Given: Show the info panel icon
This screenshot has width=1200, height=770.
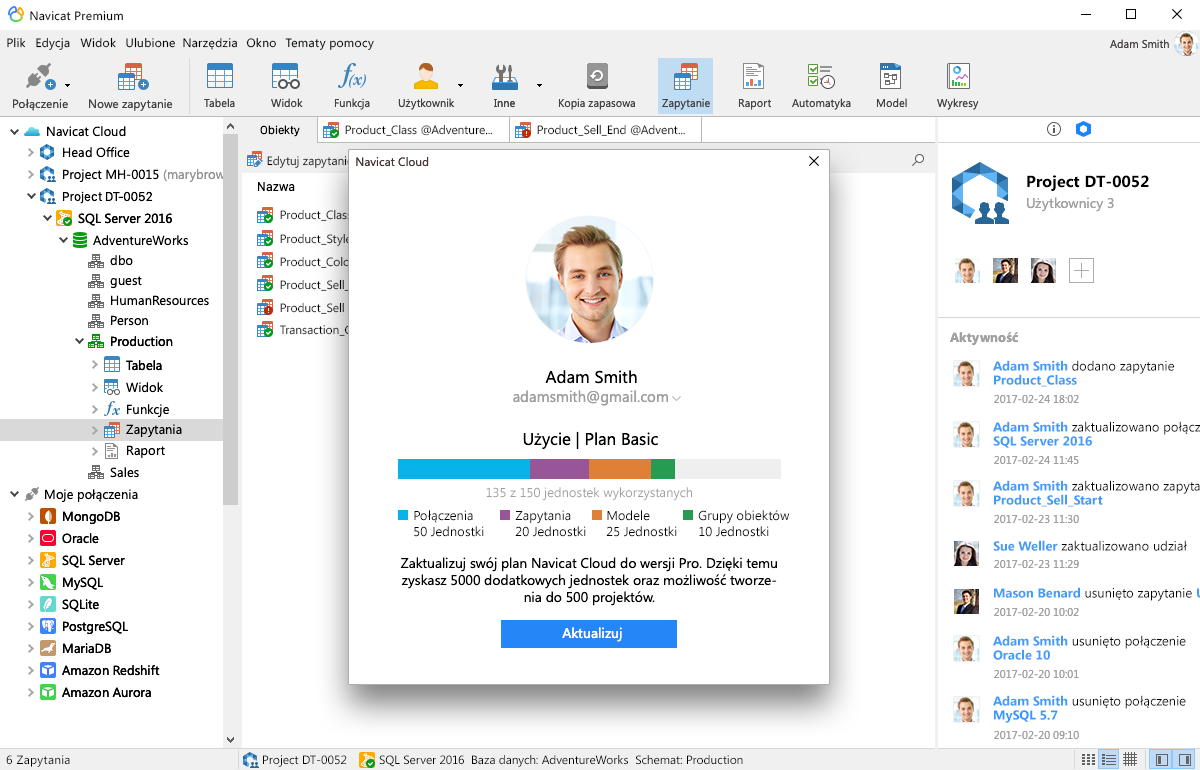Looking at the screenshot, I should pyautogui.click(x=1053, y=129).
